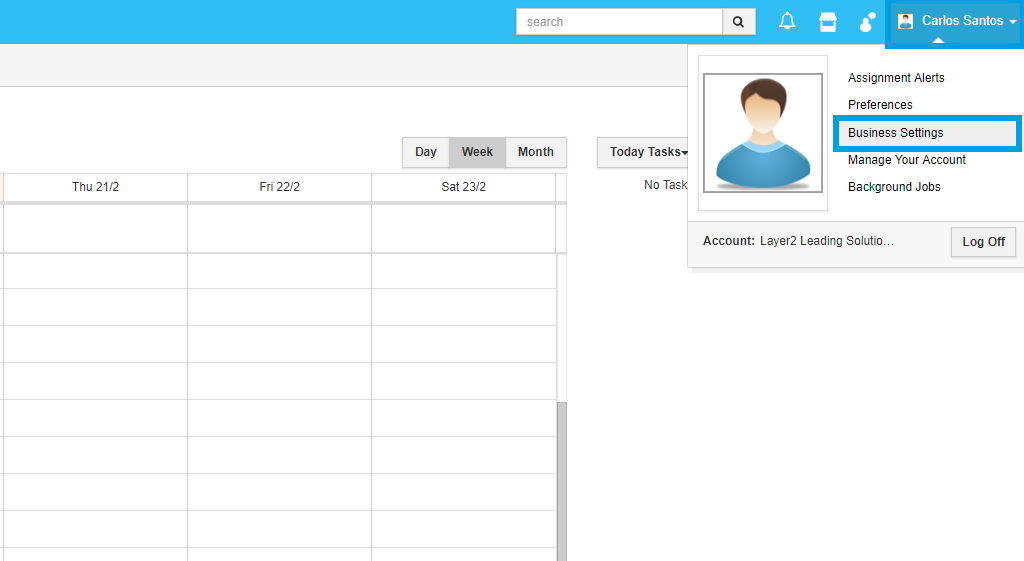Collapse the Carlos Santos user menu
The image size is (1024, 561).
click(956, 21)
